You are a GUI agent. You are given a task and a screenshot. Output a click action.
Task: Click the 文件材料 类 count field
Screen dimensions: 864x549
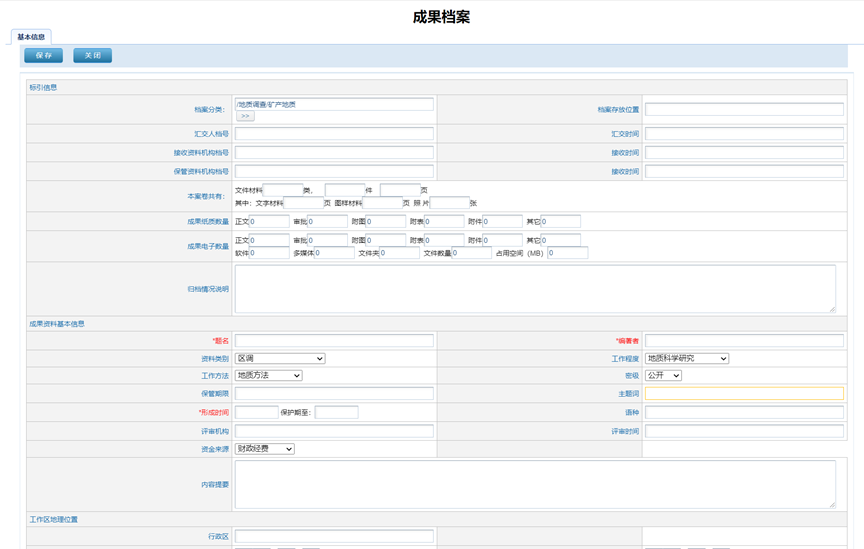283,190
